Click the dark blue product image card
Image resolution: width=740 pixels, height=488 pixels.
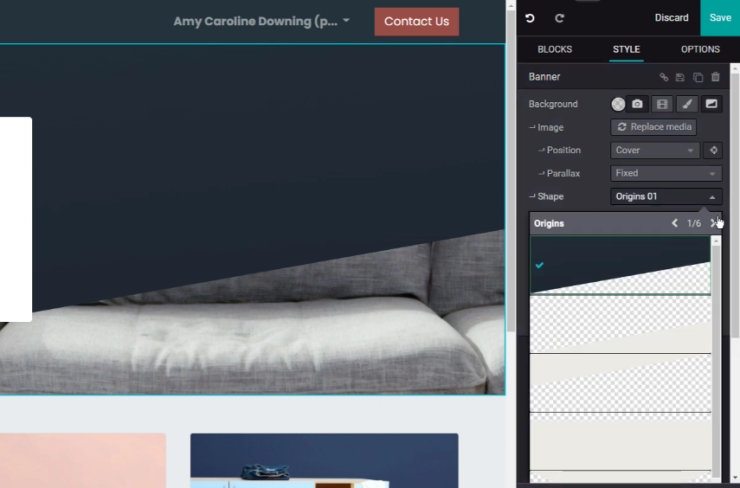tap(324, 461)
